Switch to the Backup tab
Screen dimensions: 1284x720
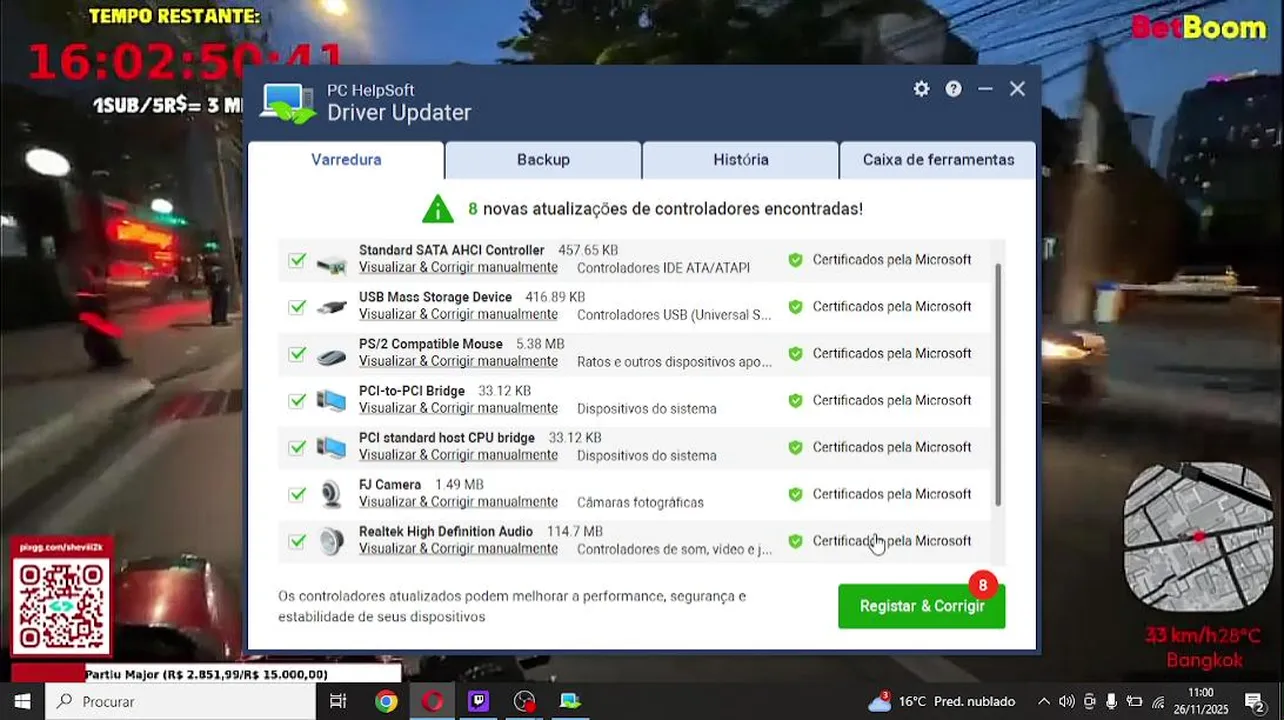[x=543, y=160]
